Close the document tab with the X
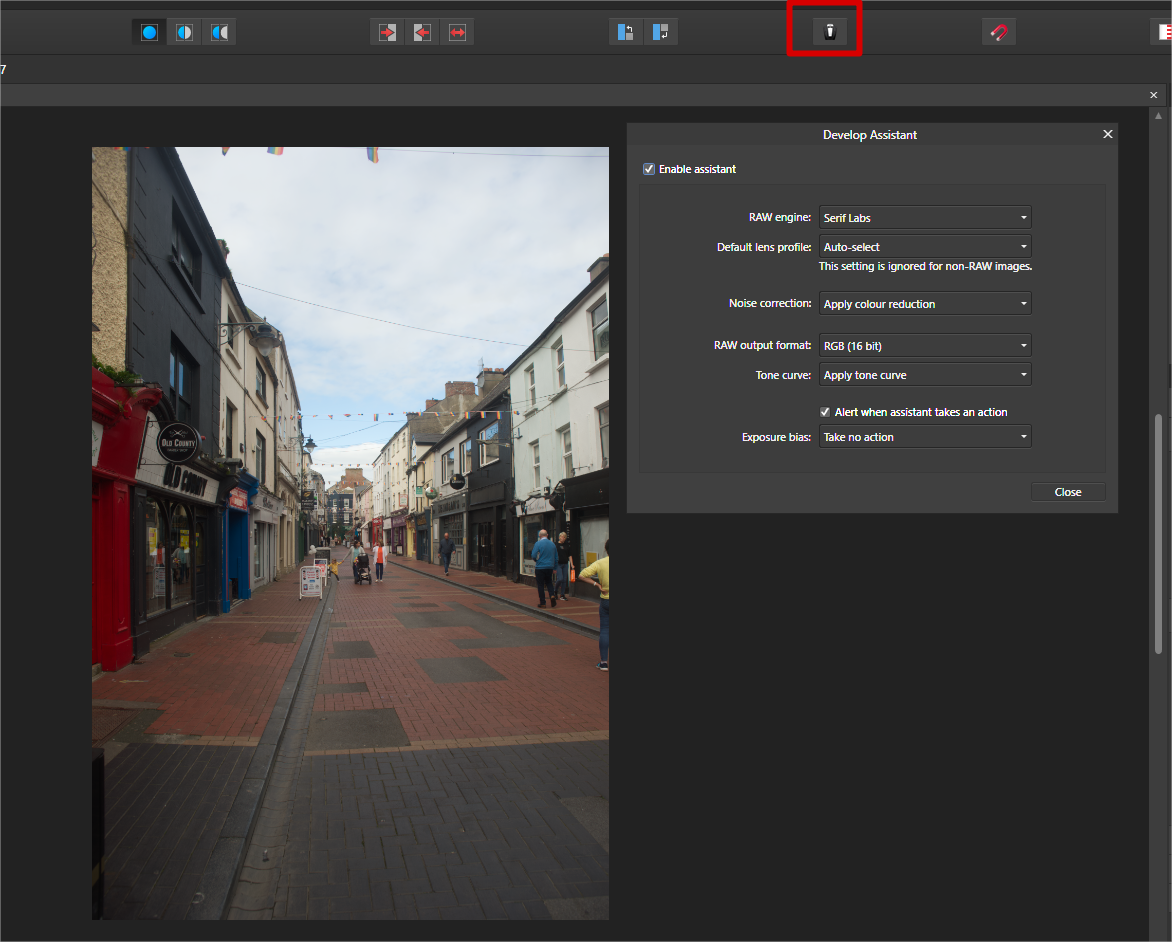Viewport: 1172px width, 942px height. tap(1153, 95)
